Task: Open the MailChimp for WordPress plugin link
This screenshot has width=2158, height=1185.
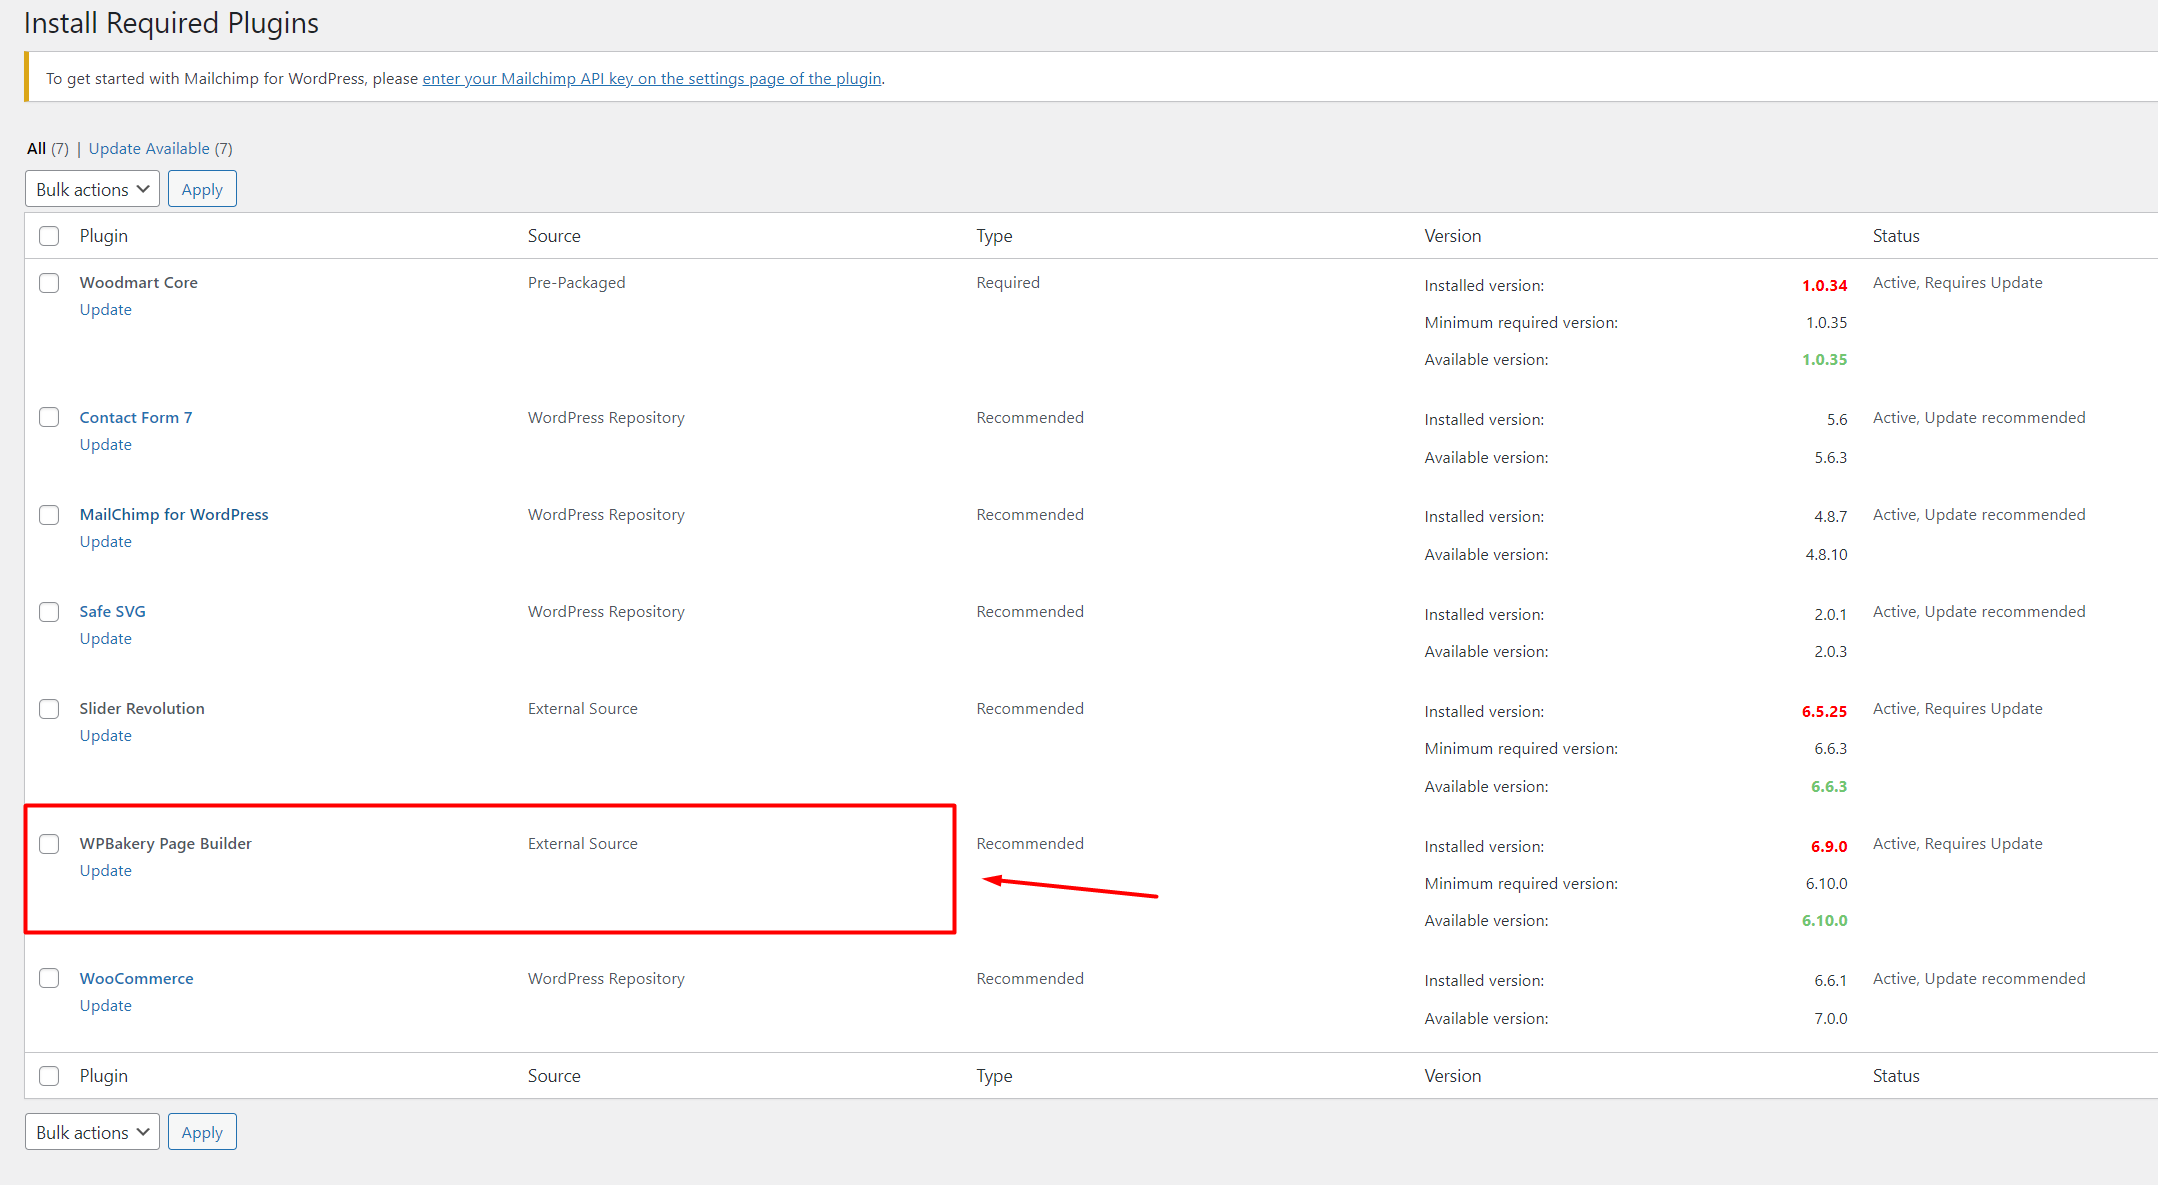Action: pos(174,515)
